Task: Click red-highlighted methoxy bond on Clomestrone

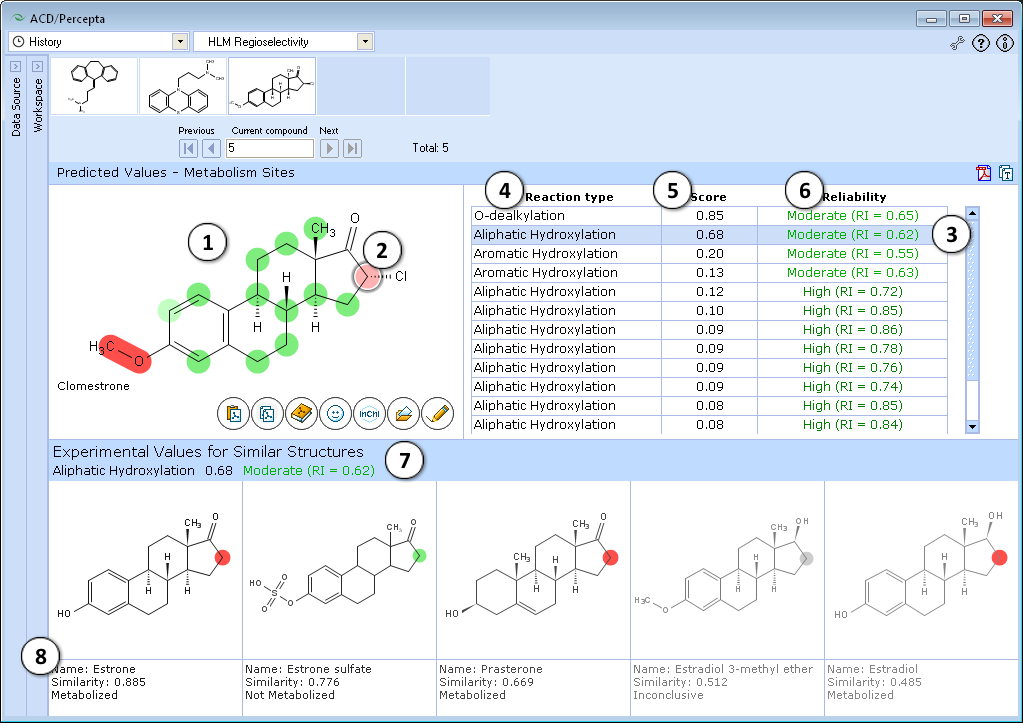Action: click(x=125, y=354)
